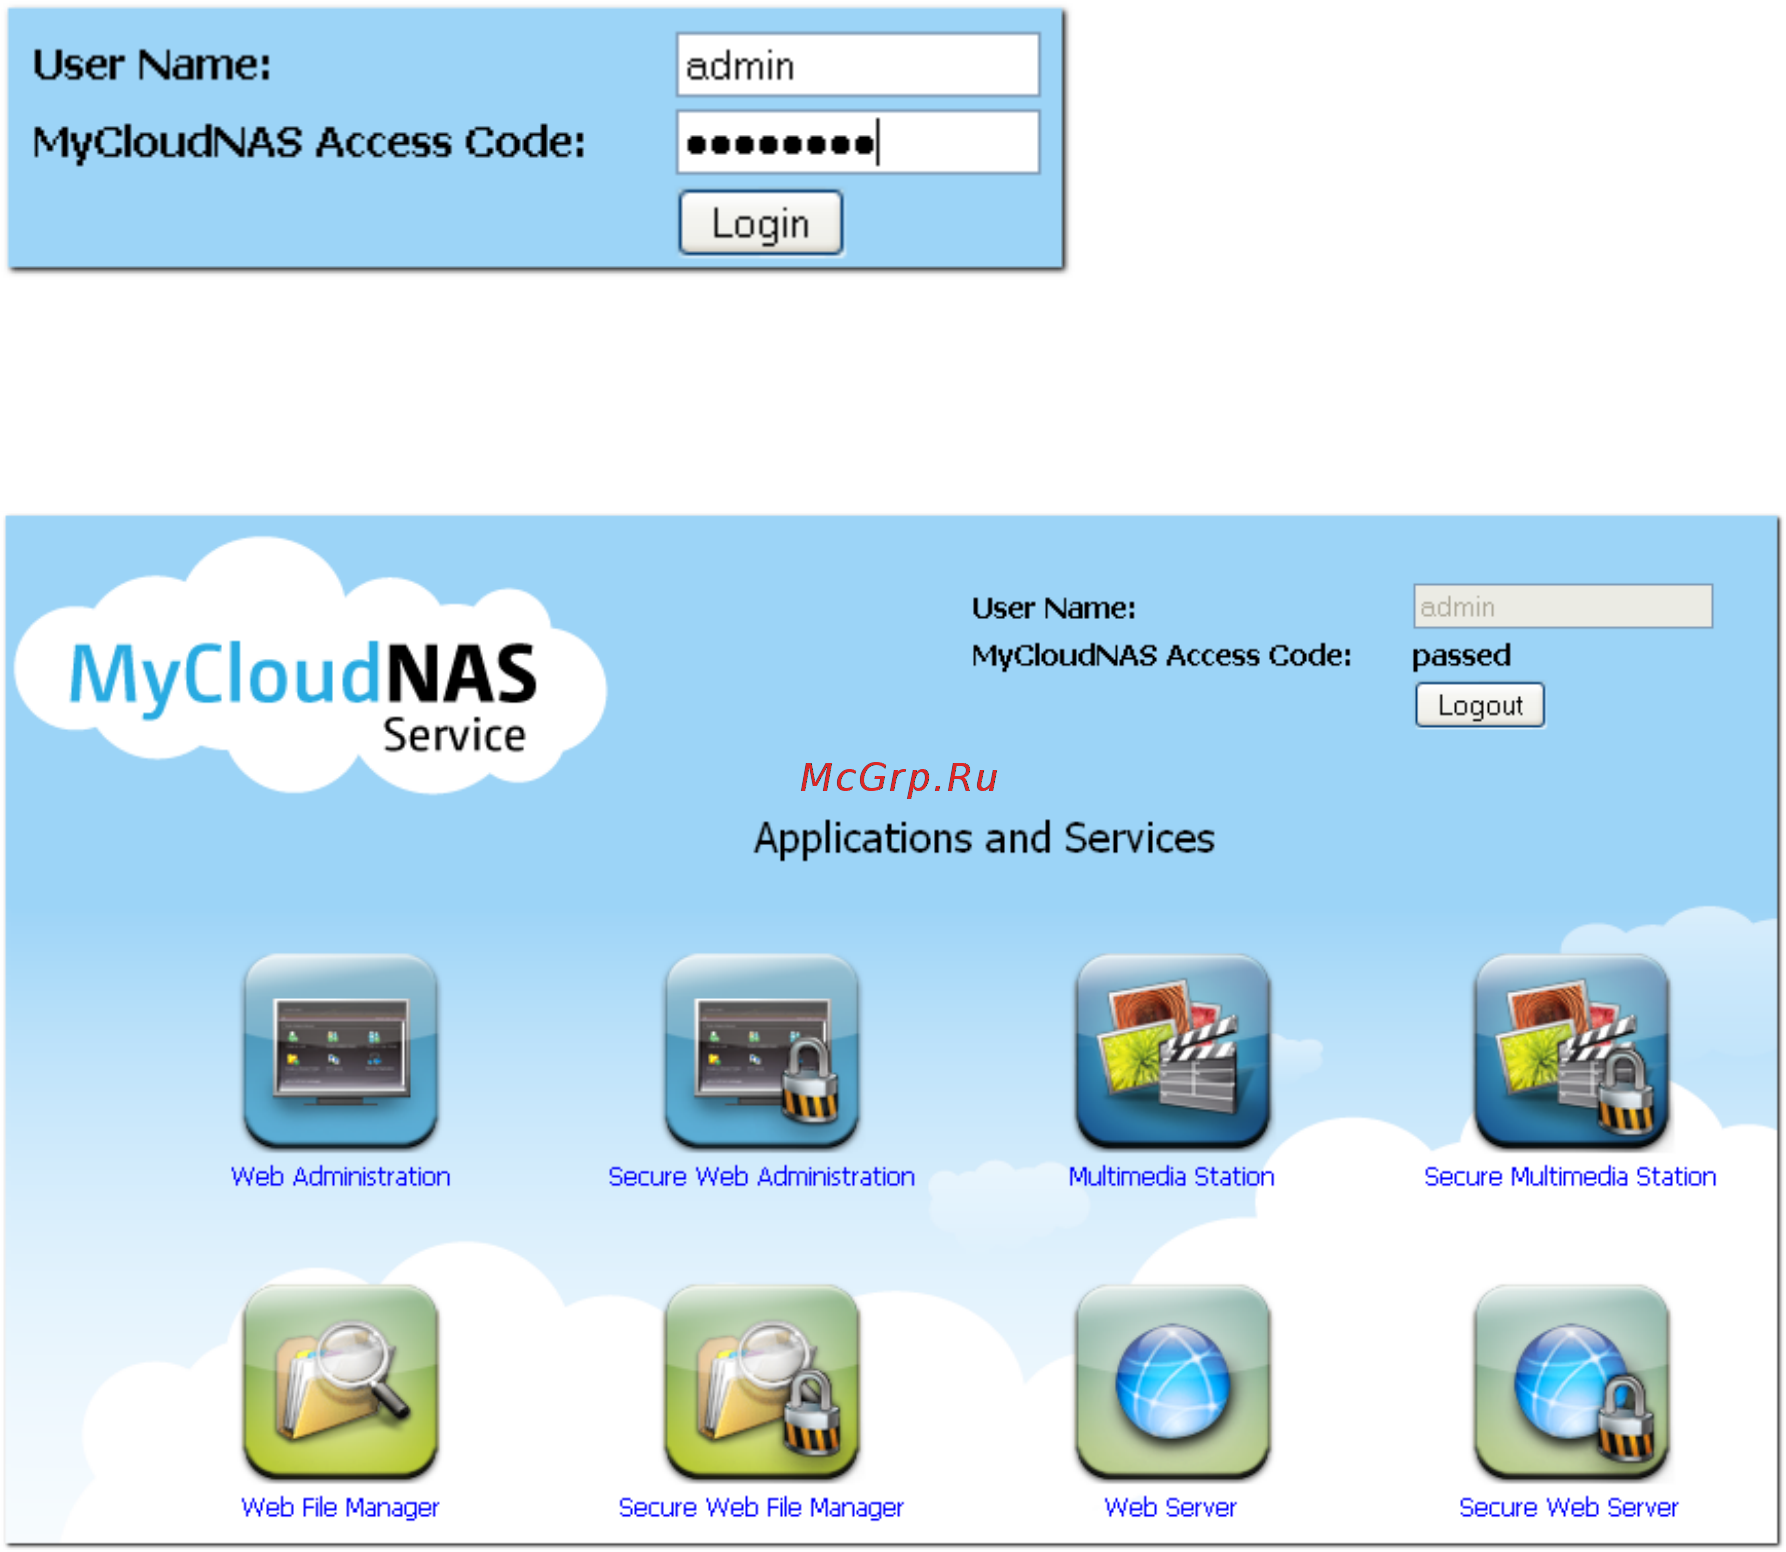Follow the Secure Multimedia Station text link

(x=1570, y=1176)
